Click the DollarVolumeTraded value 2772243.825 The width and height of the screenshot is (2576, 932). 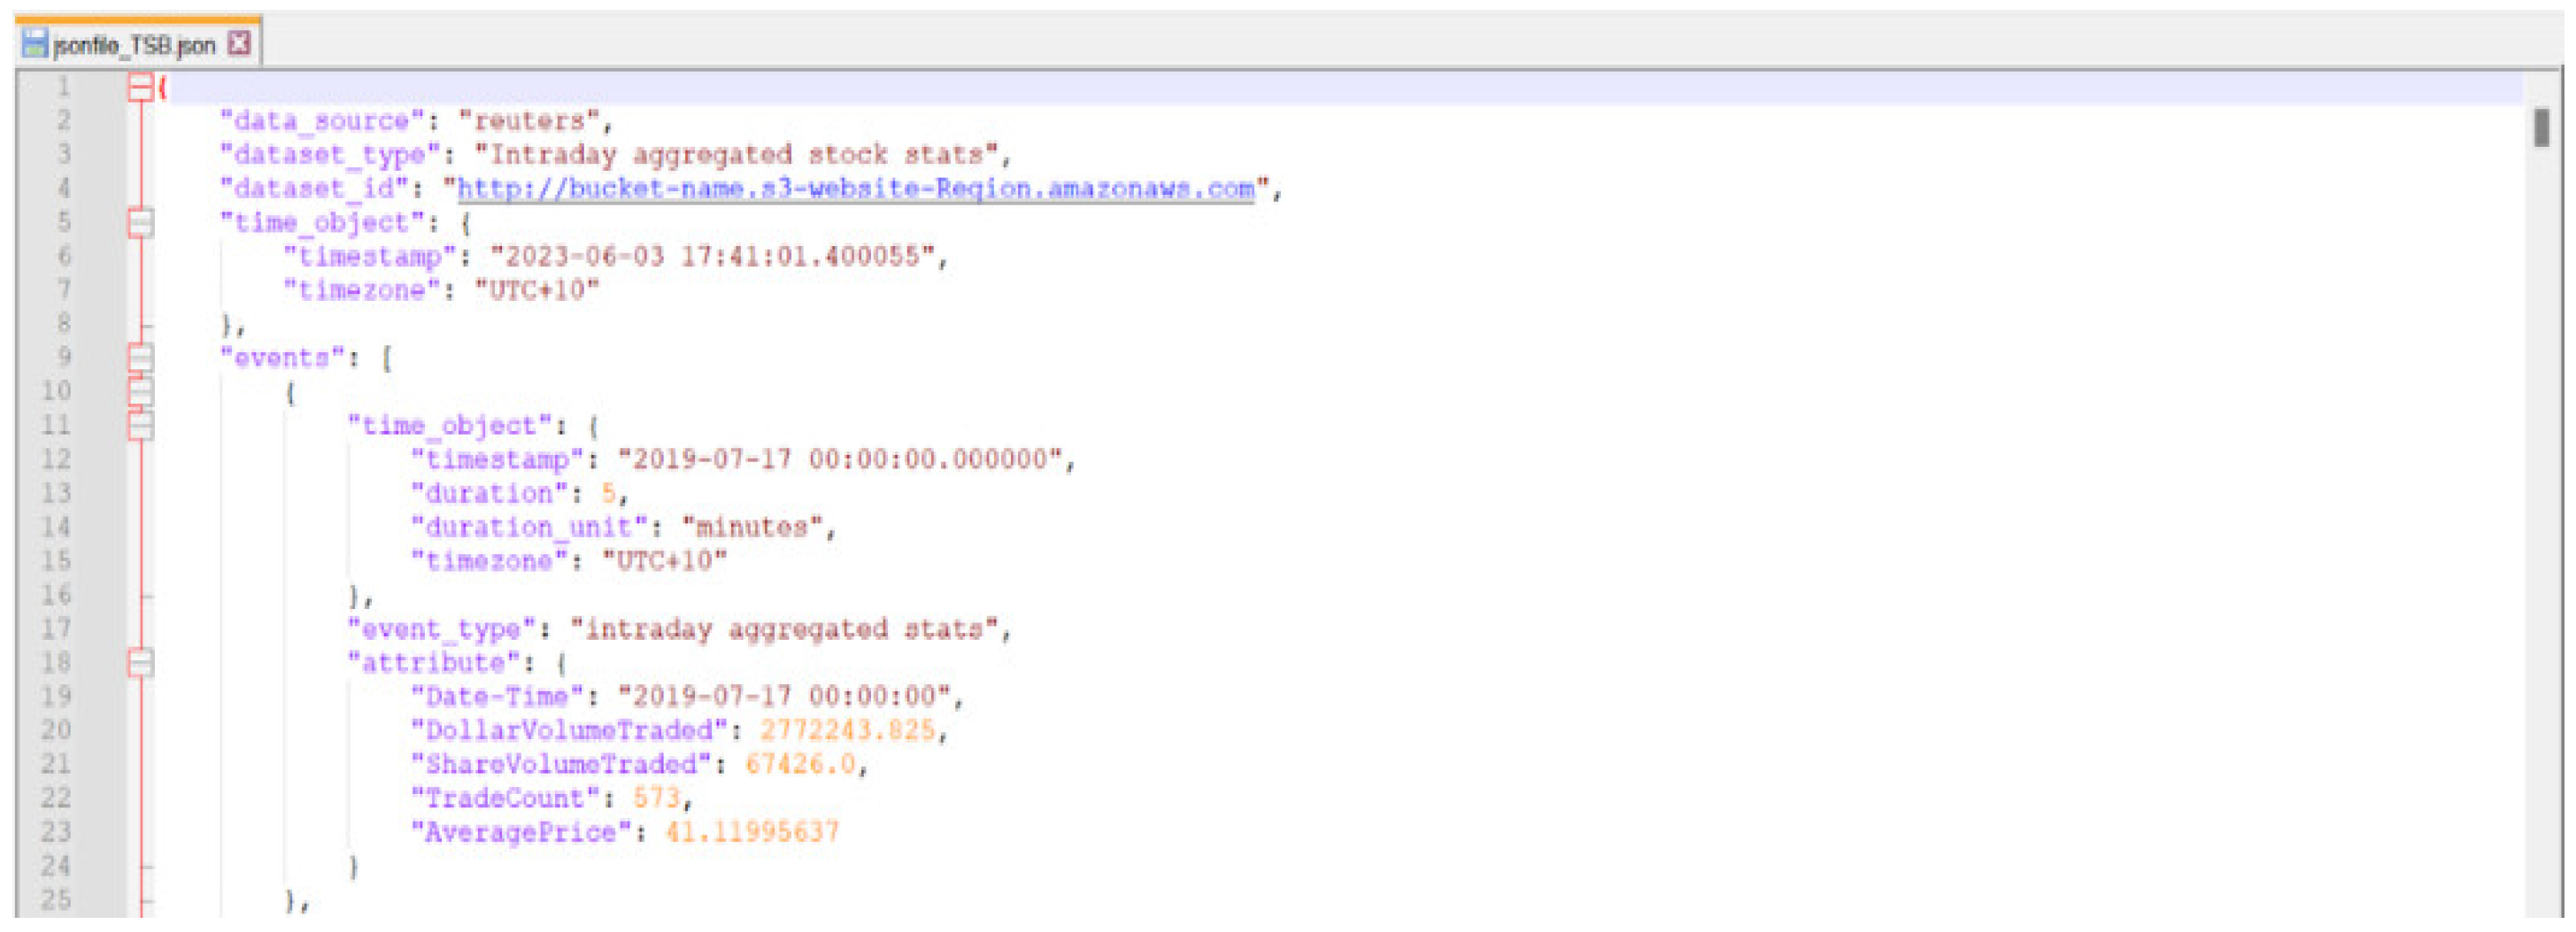[x=847, y=730]
